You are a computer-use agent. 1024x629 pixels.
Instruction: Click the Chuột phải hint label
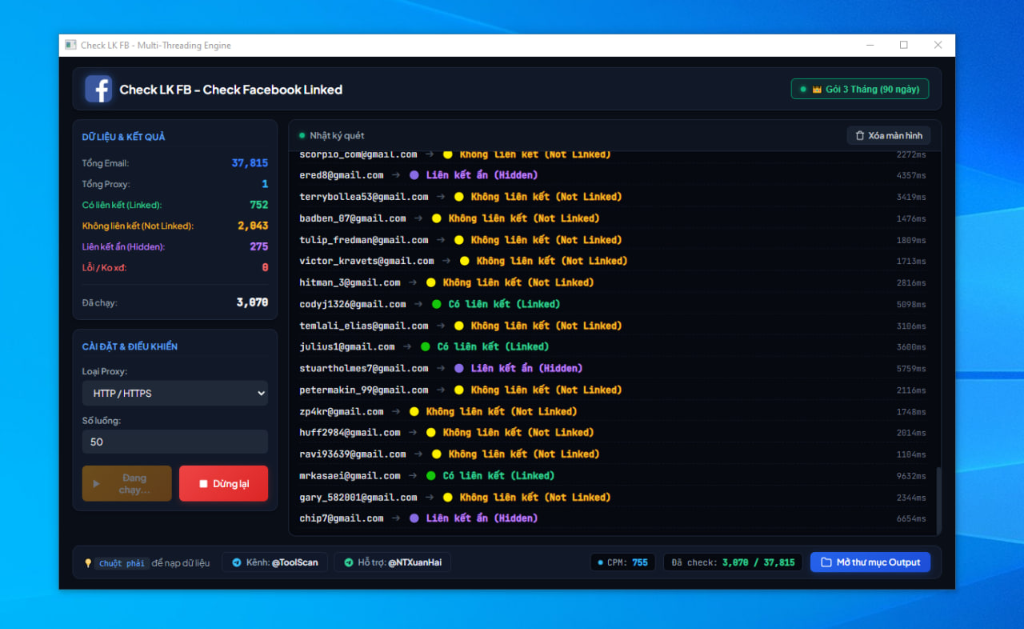click(x=121, y=563)
